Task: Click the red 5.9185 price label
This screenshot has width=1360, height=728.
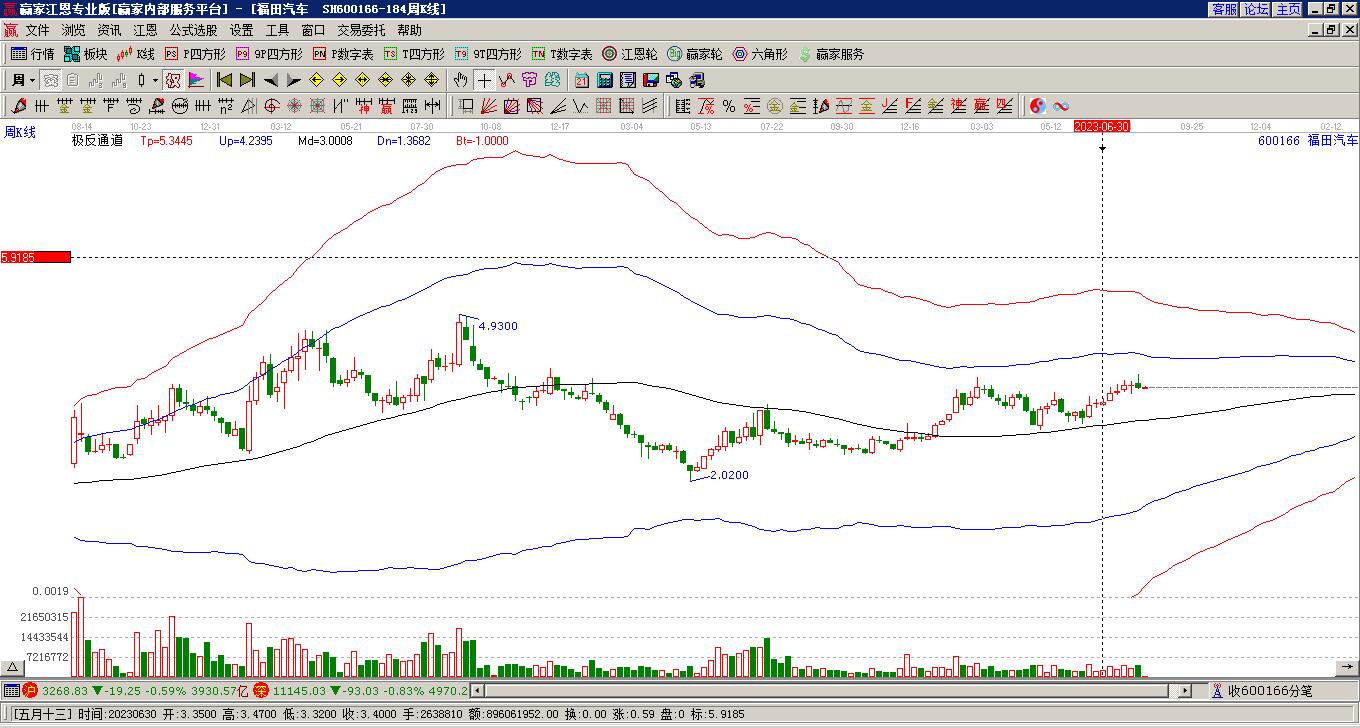Action: coord(36,257)
